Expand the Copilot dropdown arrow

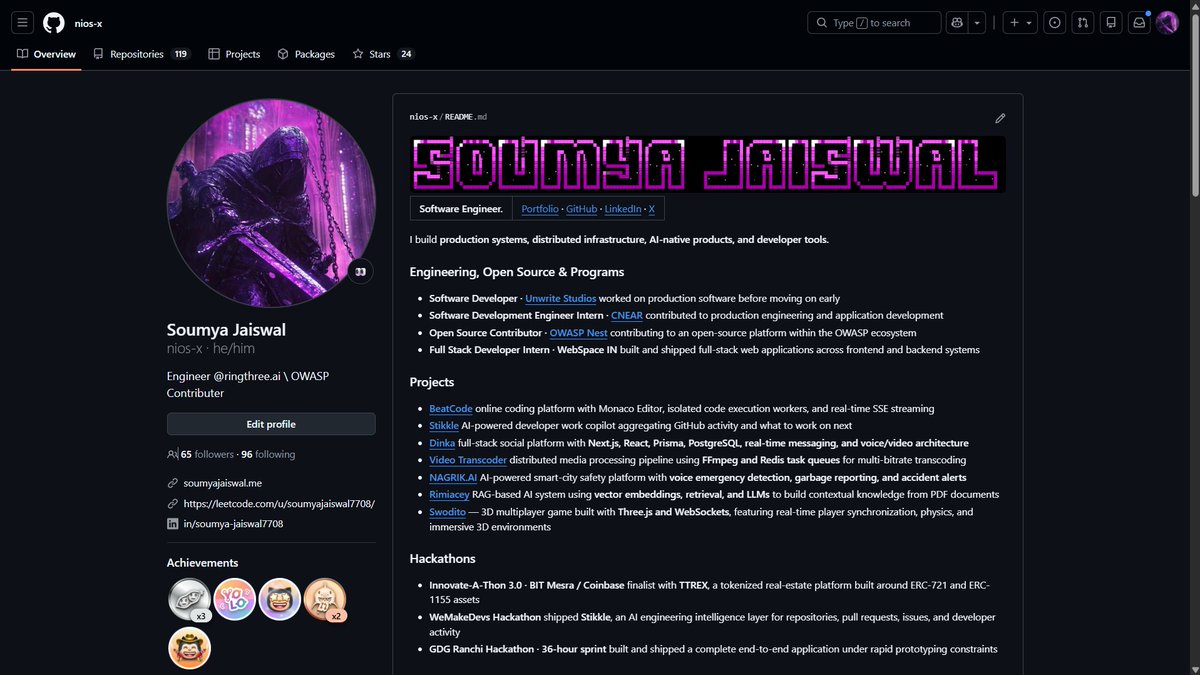[x=977, y=22]
